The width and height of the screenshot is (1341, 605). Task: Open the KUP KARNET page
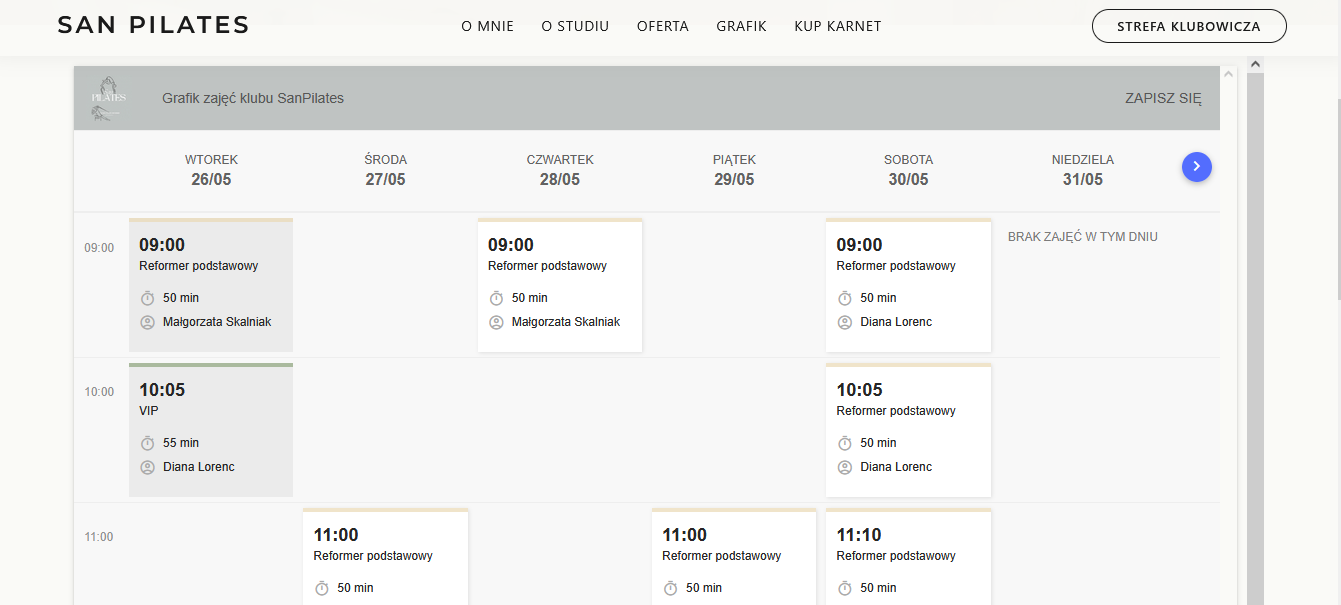pos(838,26)
